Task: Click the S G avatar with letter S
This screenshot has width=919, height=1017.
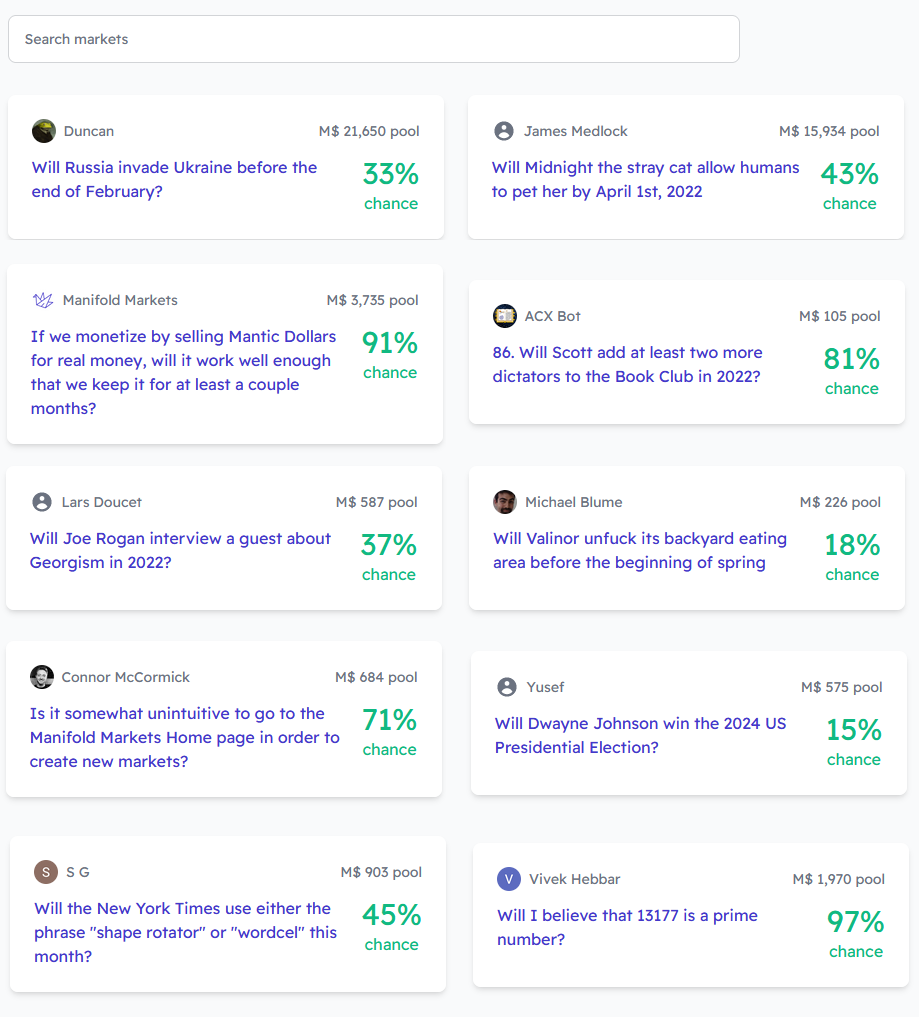Action: click(46, 872)
